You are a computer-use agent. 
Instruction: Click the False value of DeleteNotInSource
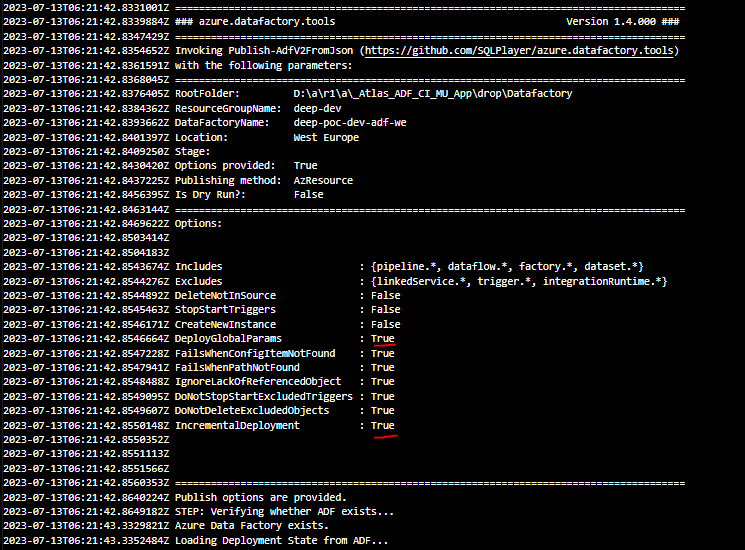385,295
